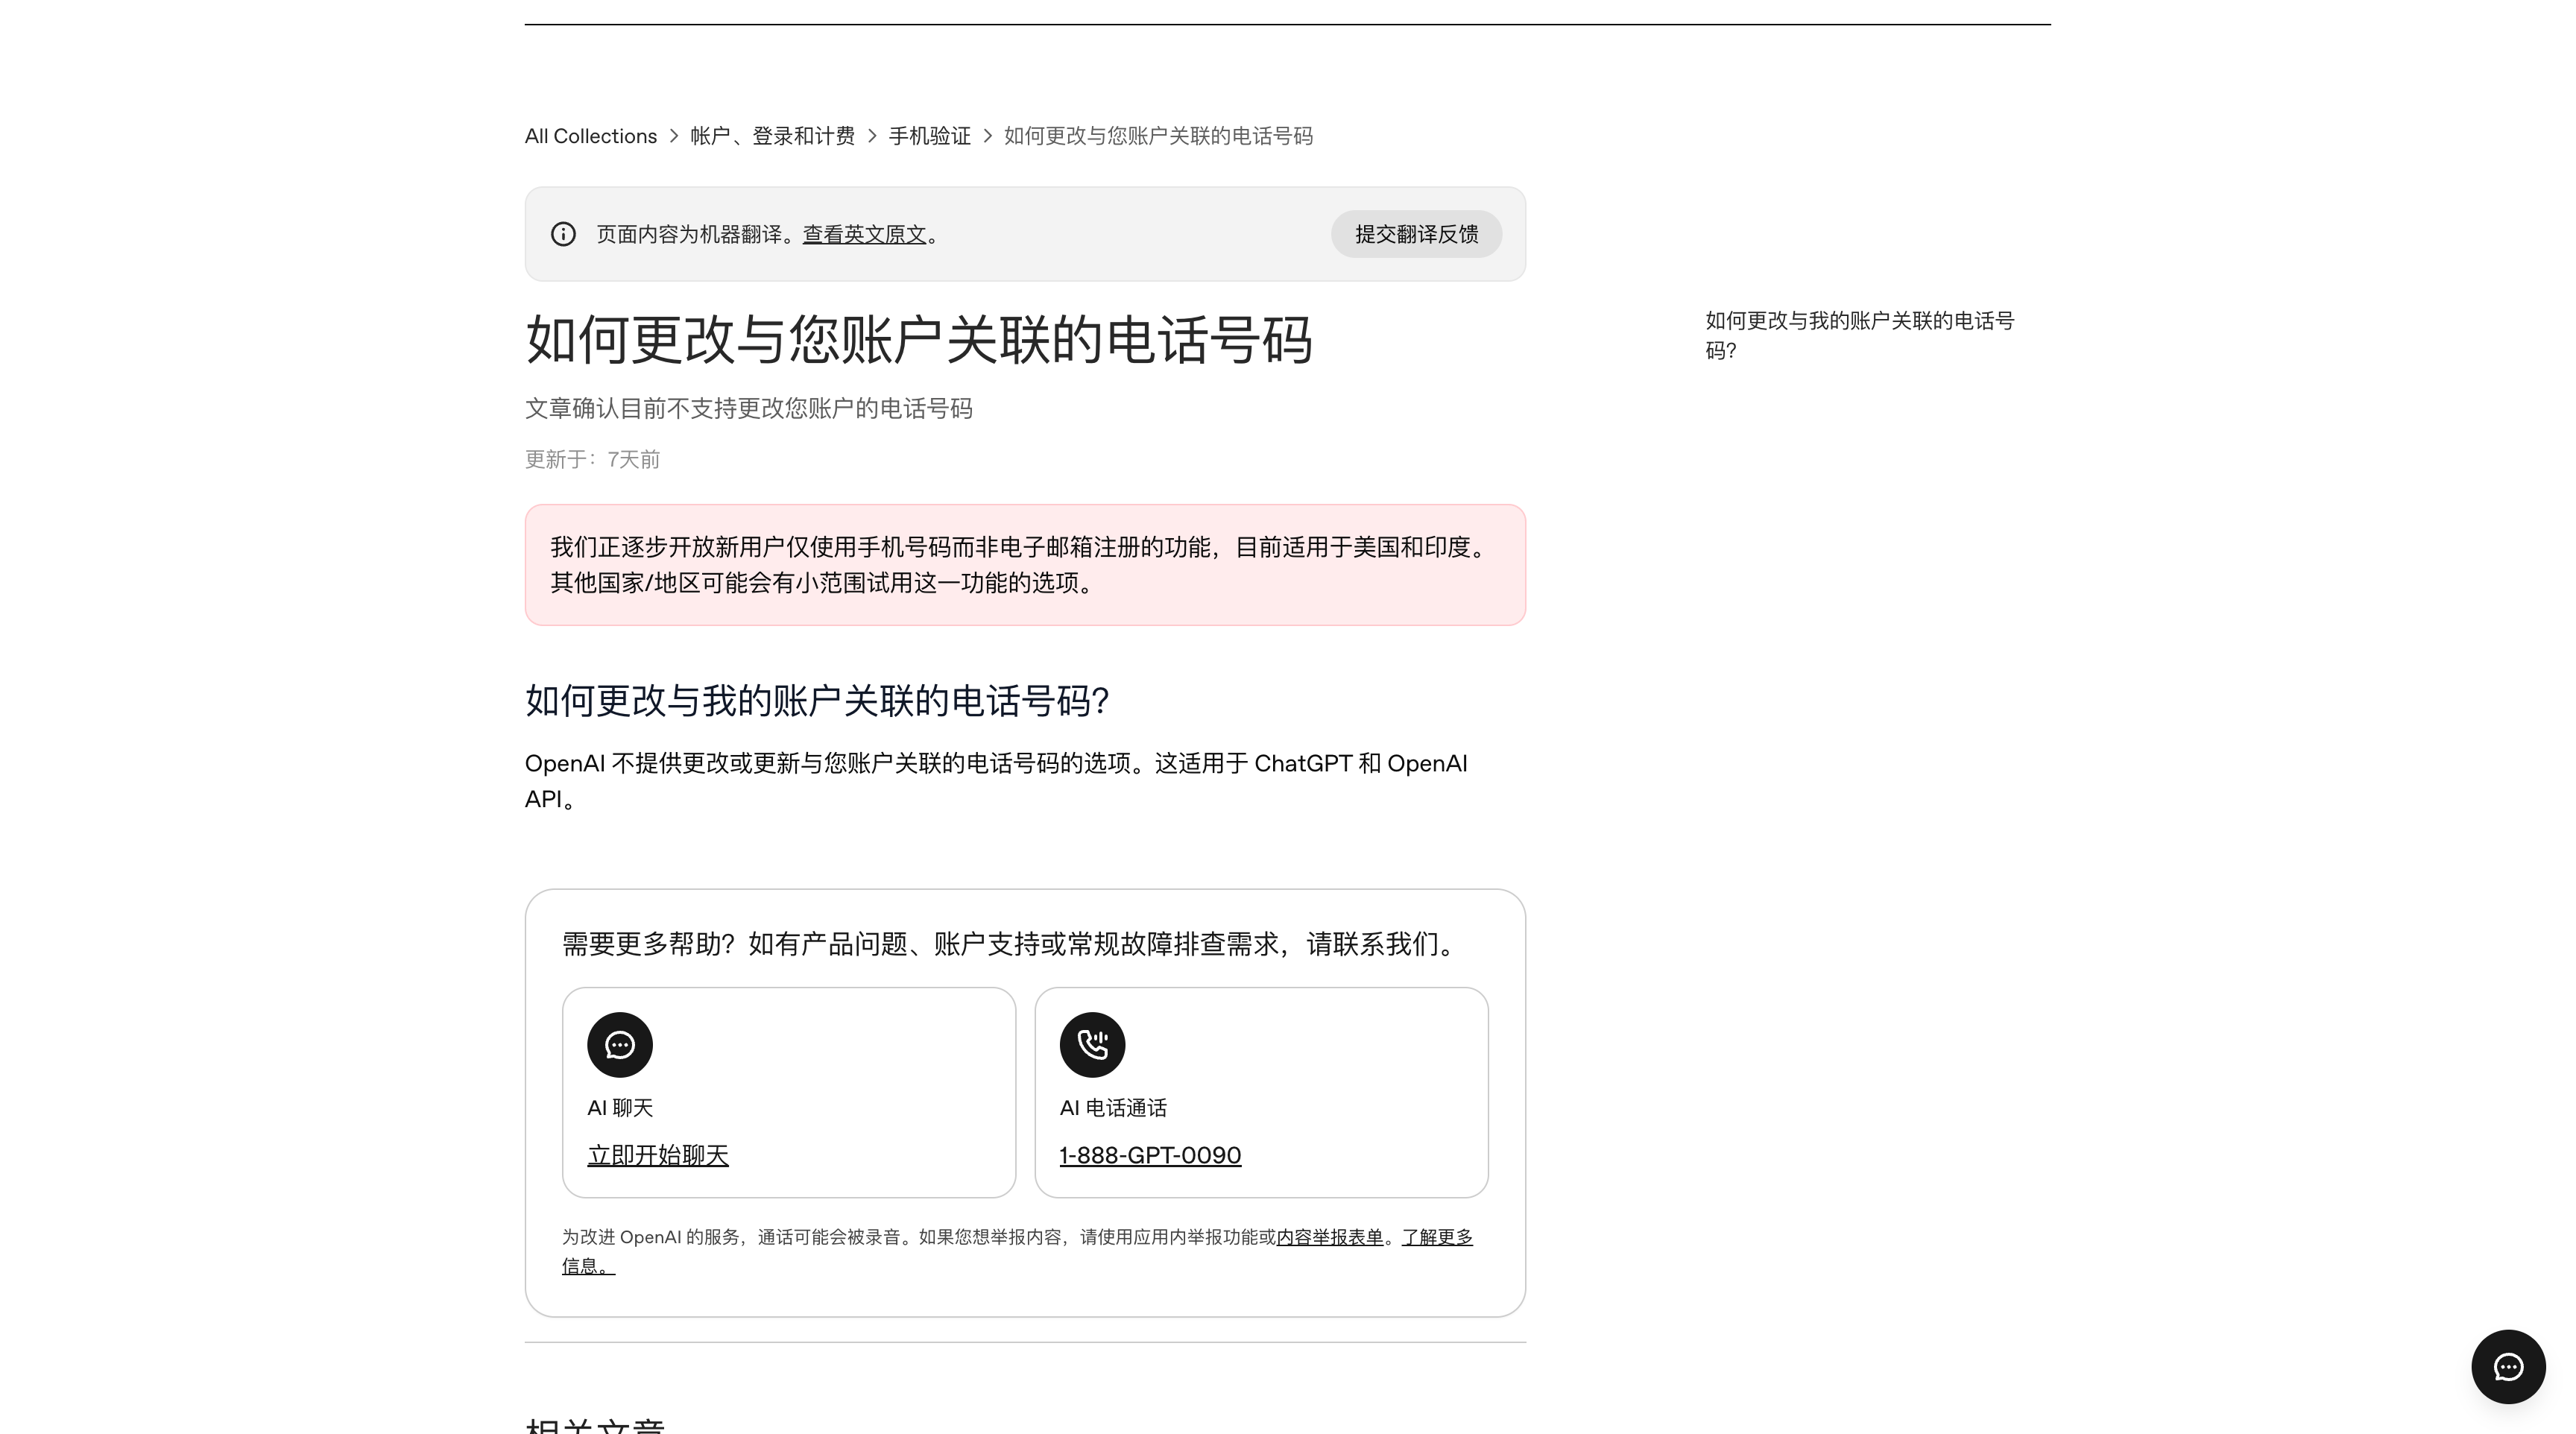Click the chevron after 手机验证 breadcrumb

[x=988, y=136]
